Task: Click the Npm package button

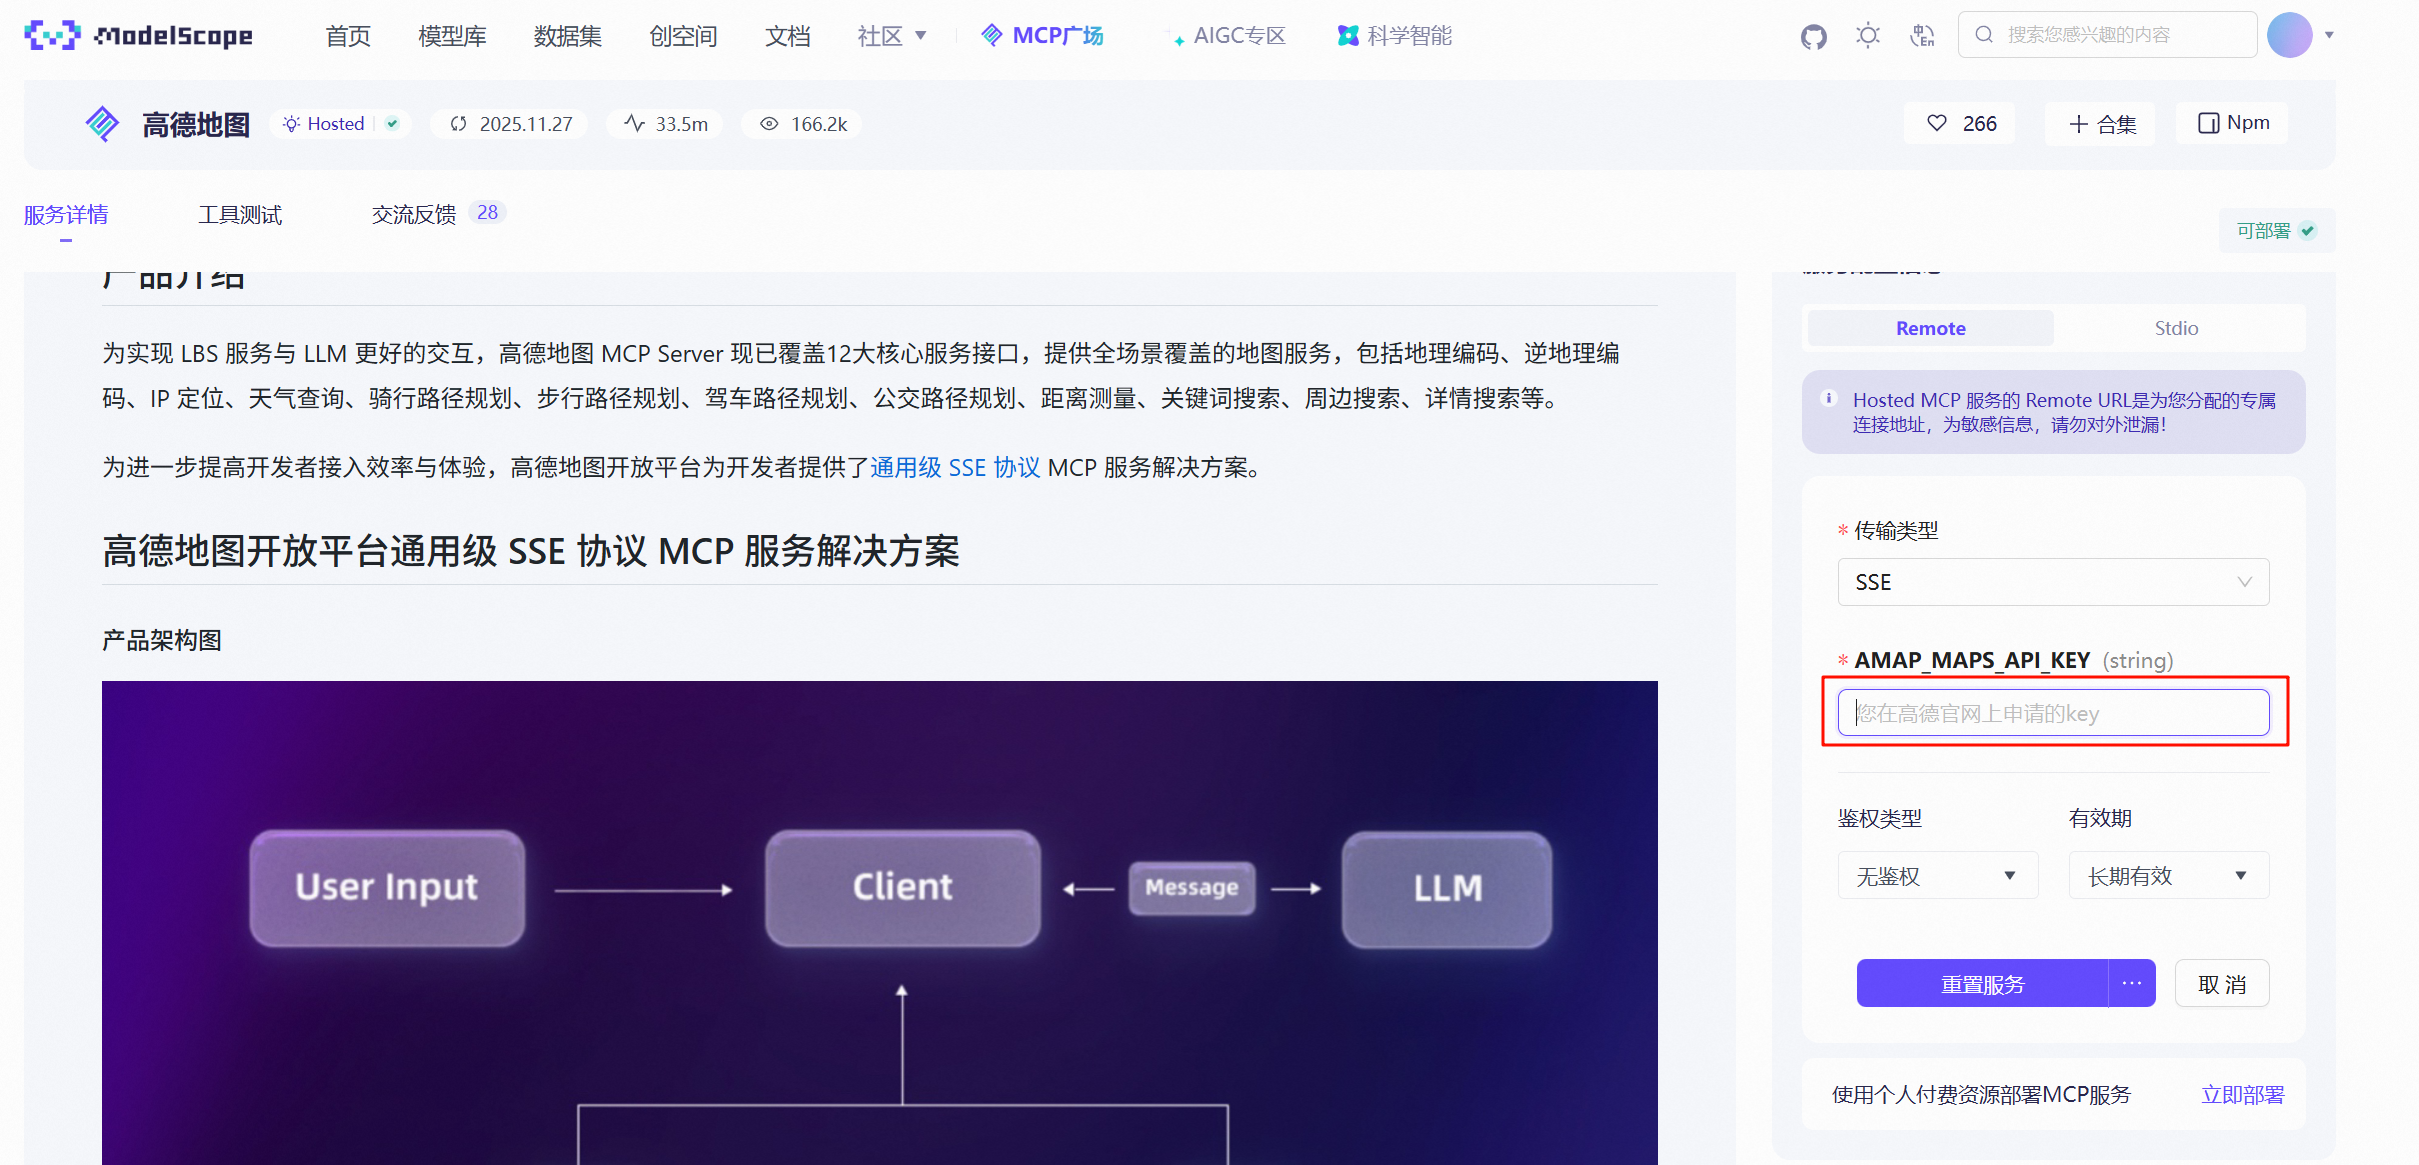Action: pyautogui.click(x=2232, y=123)
